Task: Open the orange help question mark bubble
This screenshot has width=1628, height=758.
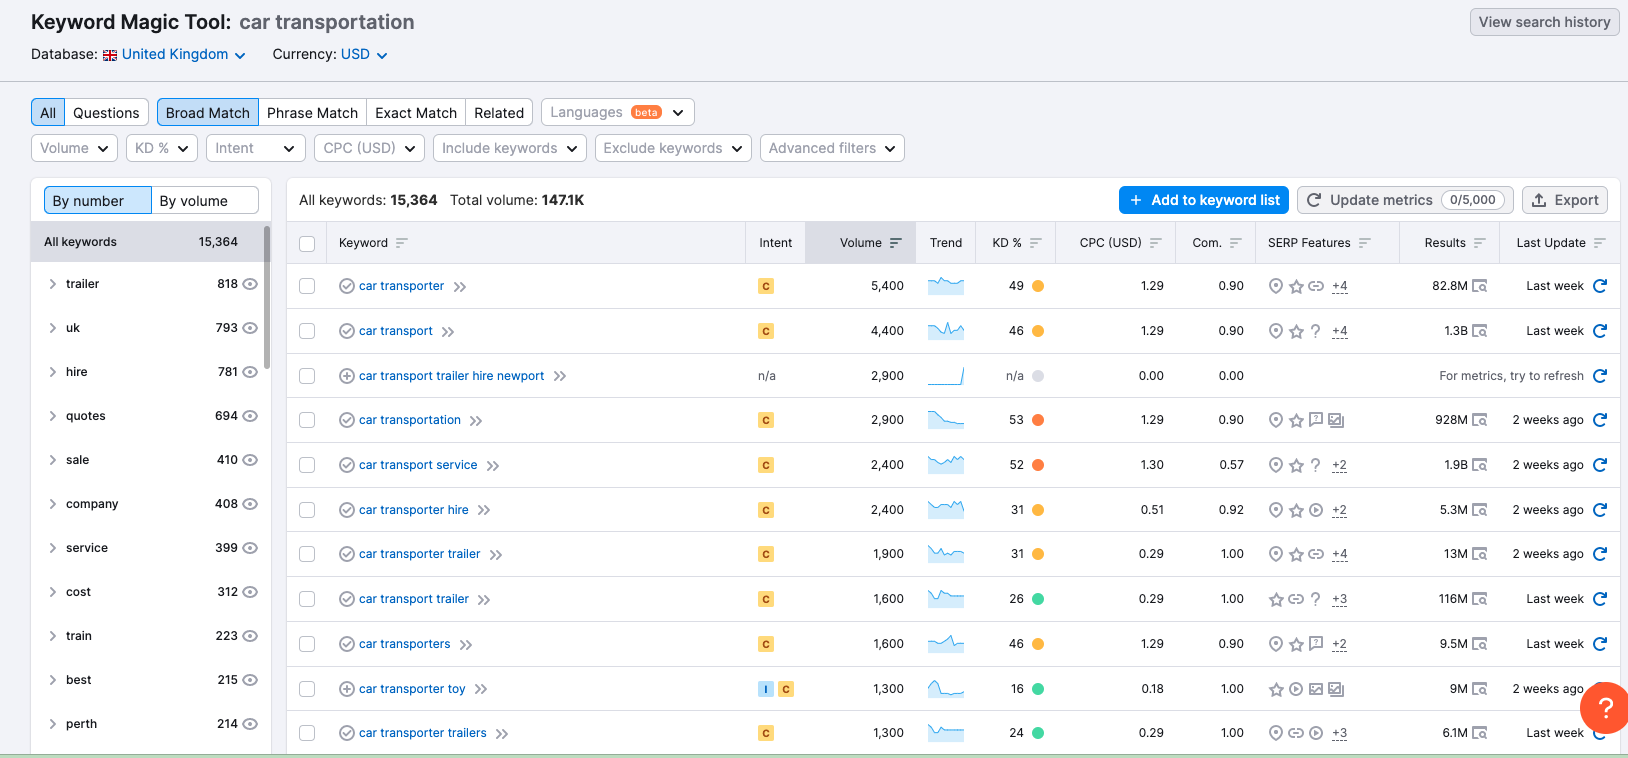Action: point(1605,708)
